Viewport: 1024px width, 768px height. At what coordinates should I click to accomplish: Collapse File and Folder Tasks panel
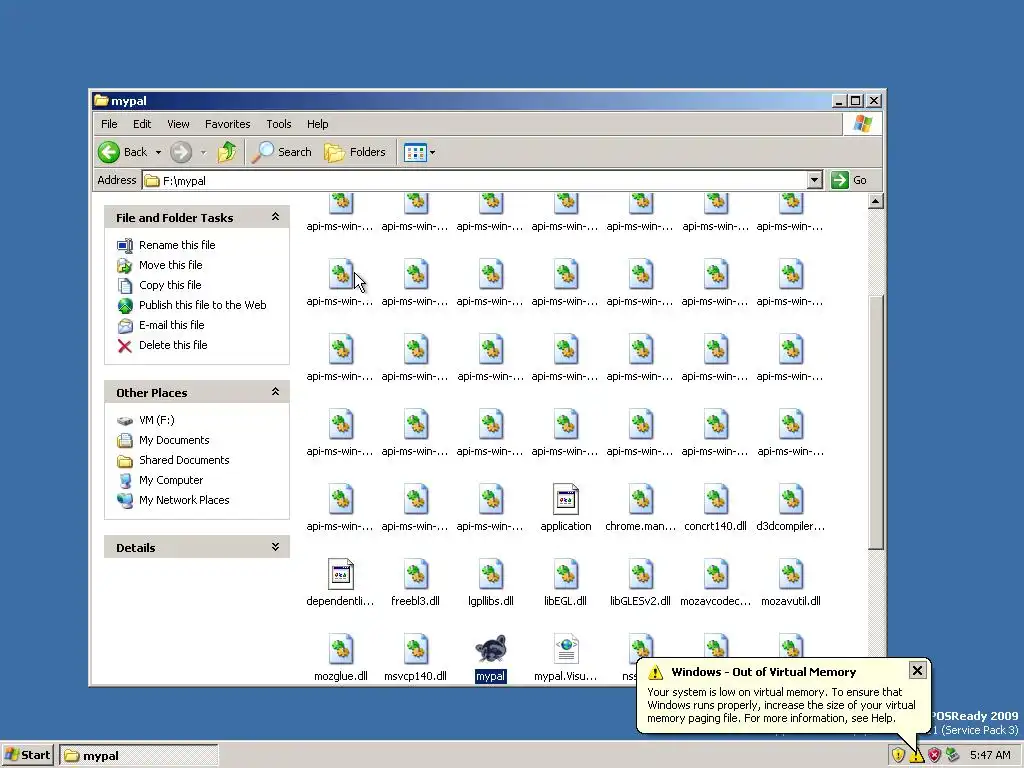(276, 217)
